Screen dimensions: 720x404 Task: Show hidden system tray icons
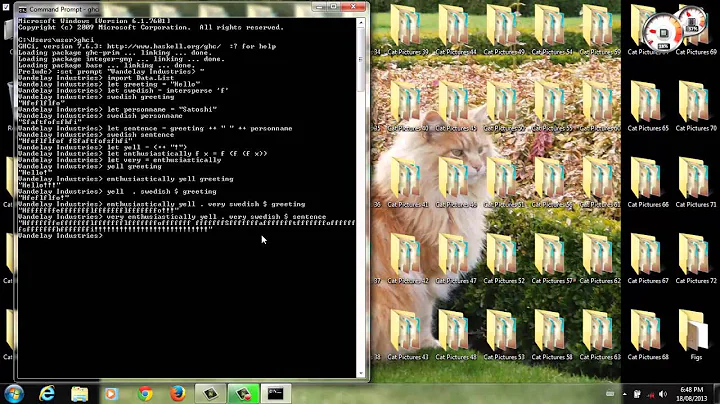tap(624, 394)
